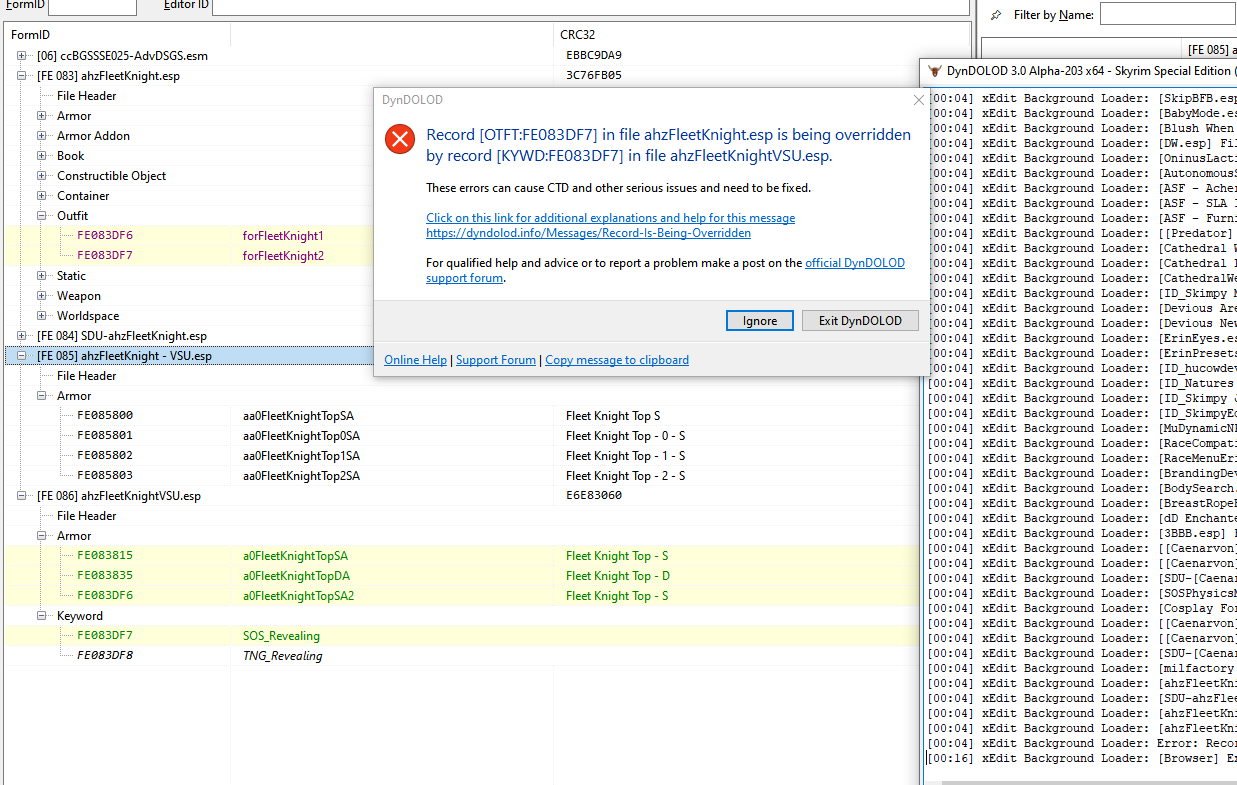
Task: Click the [SkipBFB.esp log line in DynDOLOD window
Action: tap(1084, 98)
